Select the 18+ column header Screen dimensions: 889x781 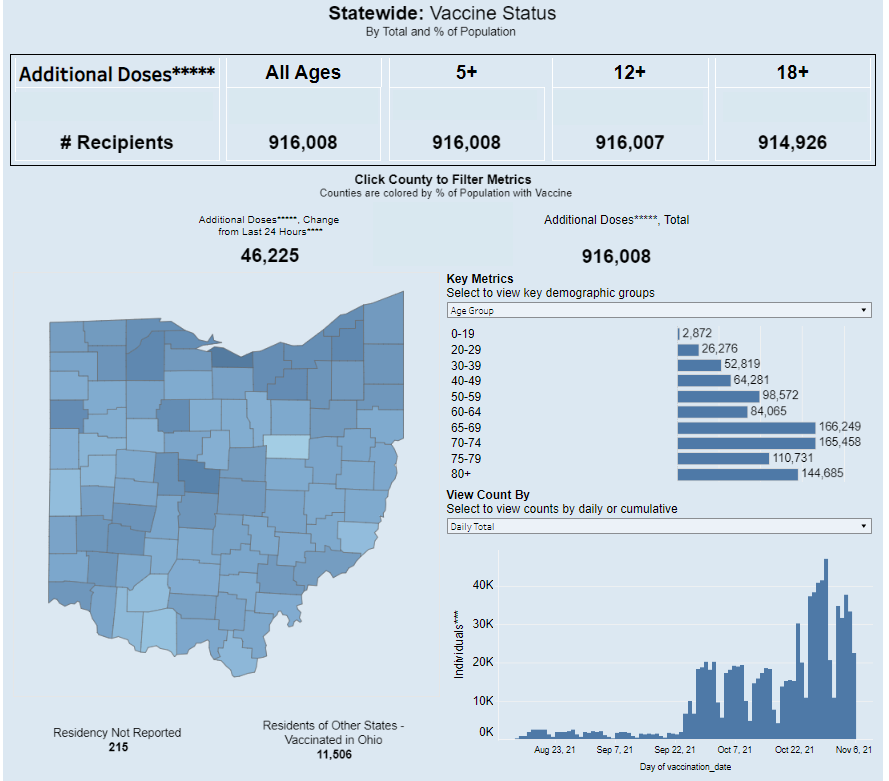[x=794, y=72]
